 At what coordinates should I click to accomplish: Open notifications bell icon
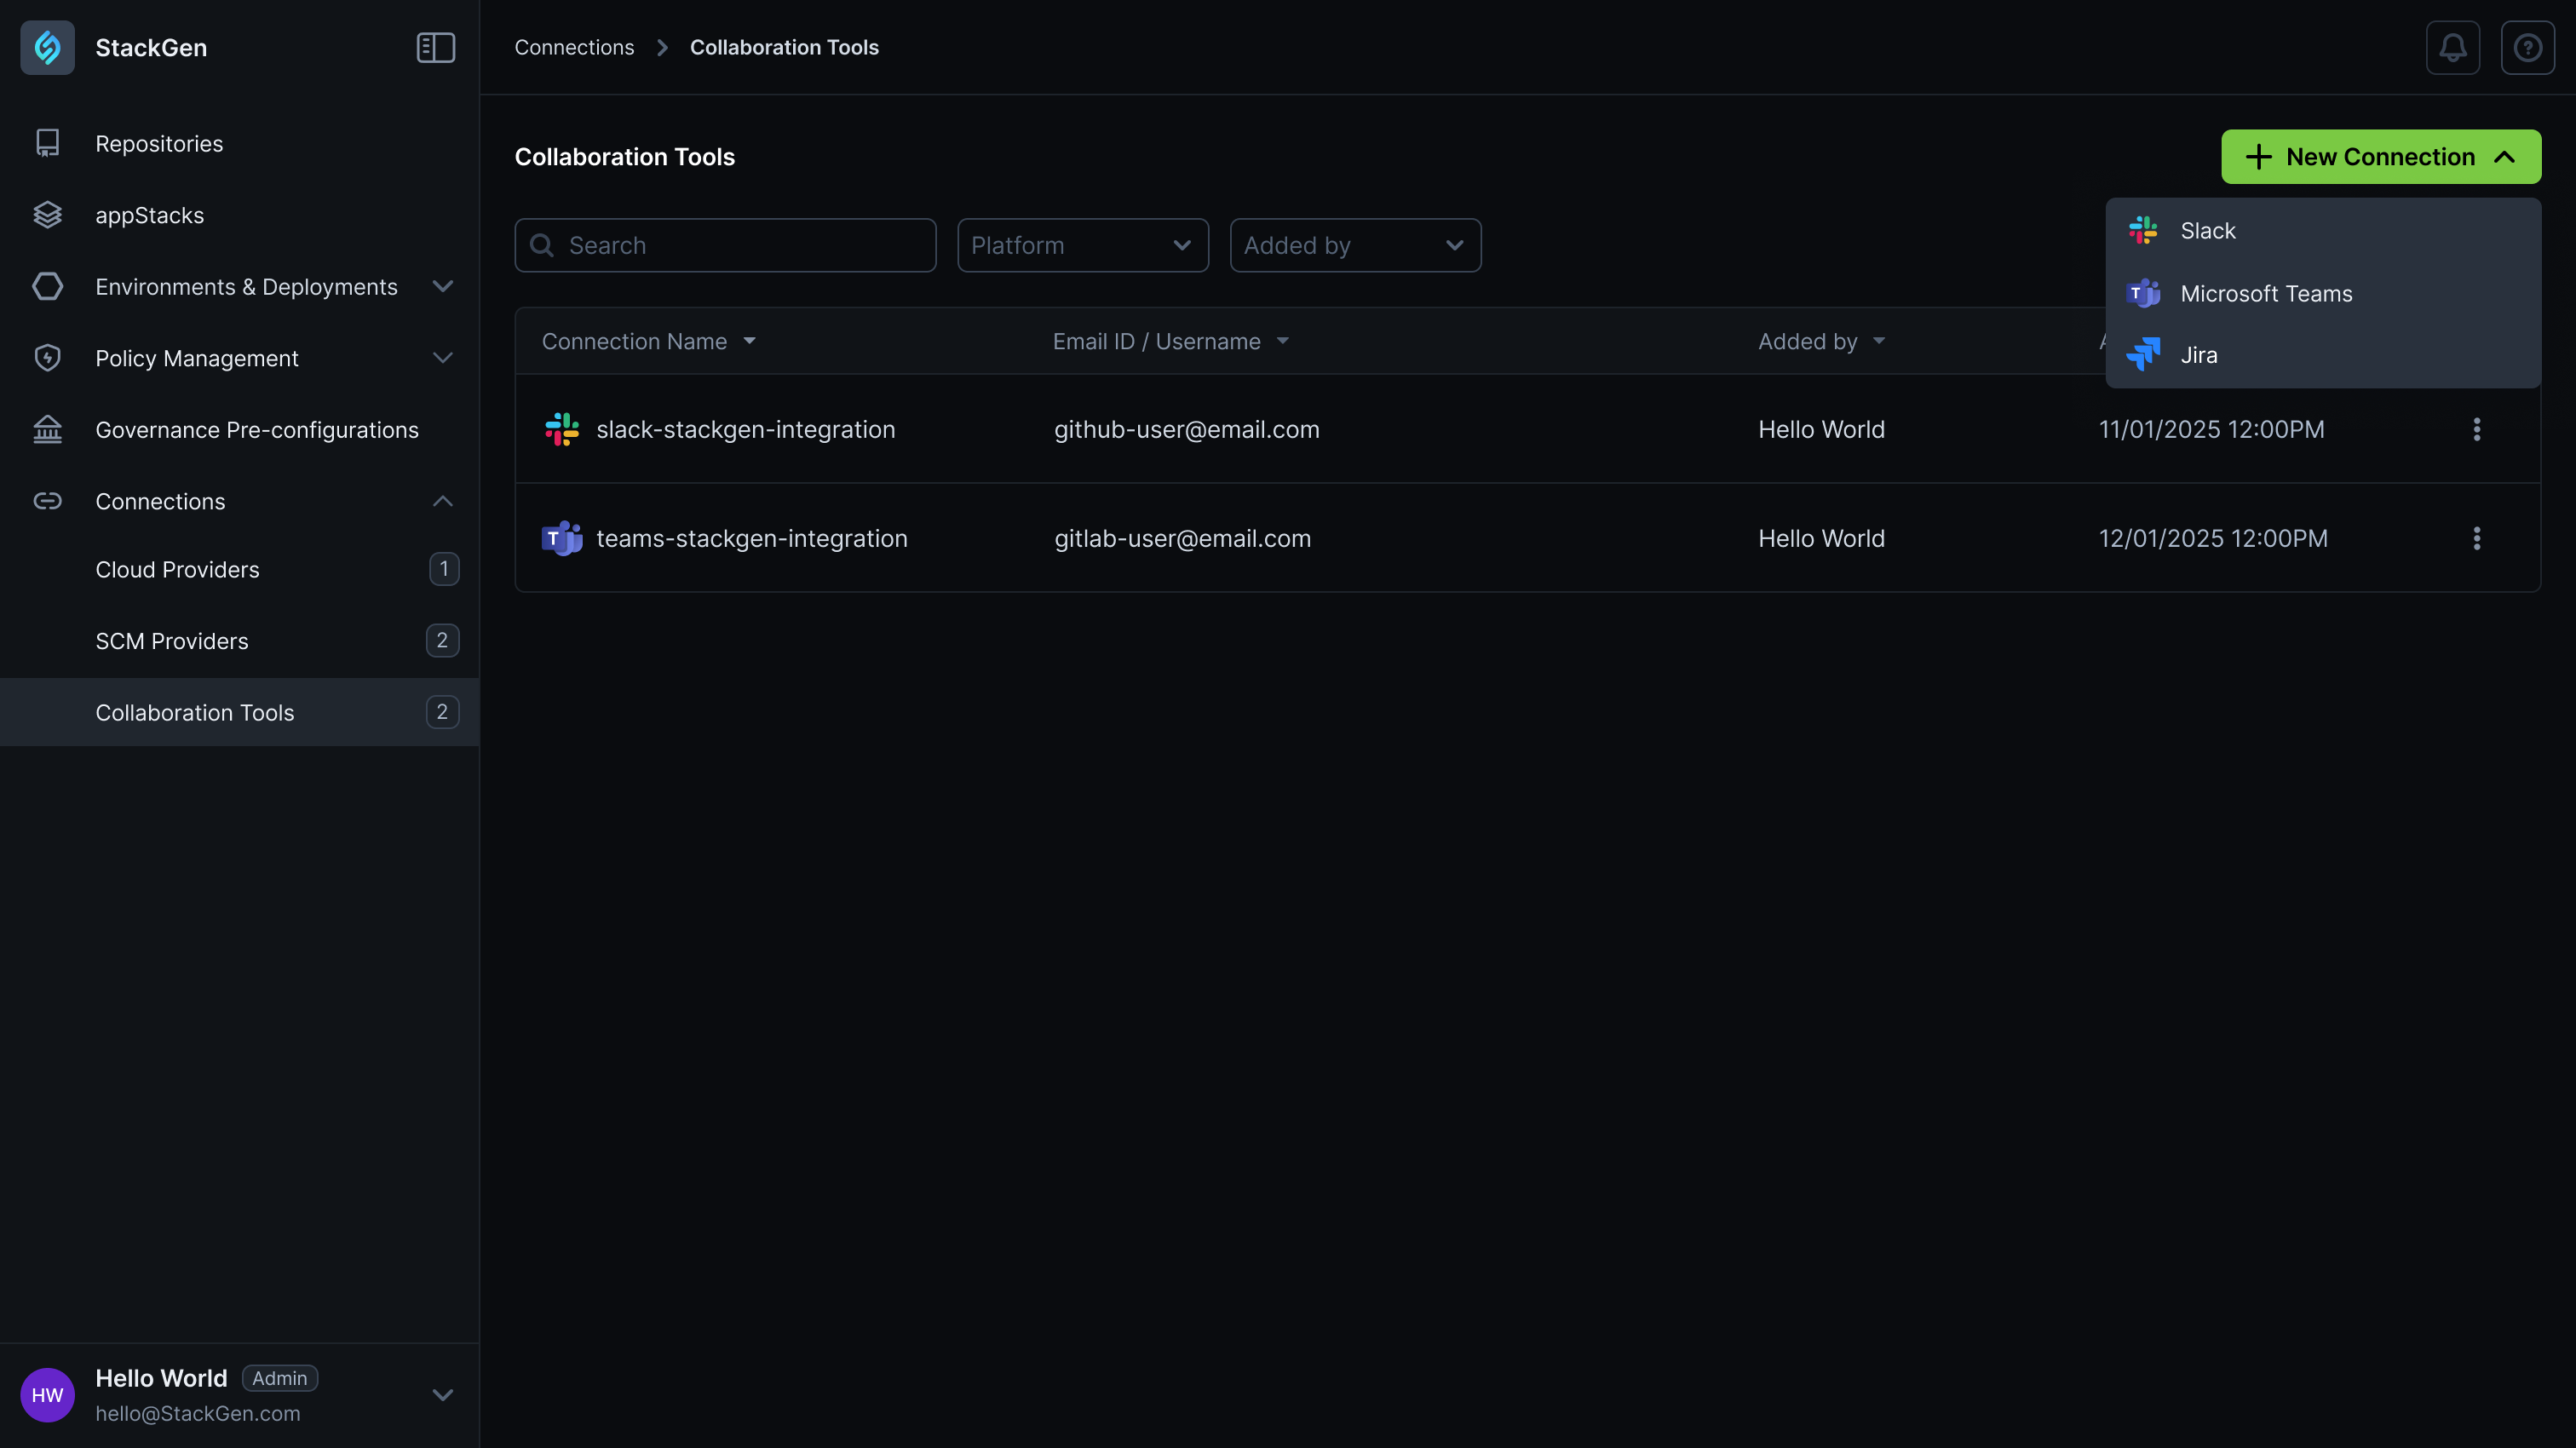coord(2452,47)
